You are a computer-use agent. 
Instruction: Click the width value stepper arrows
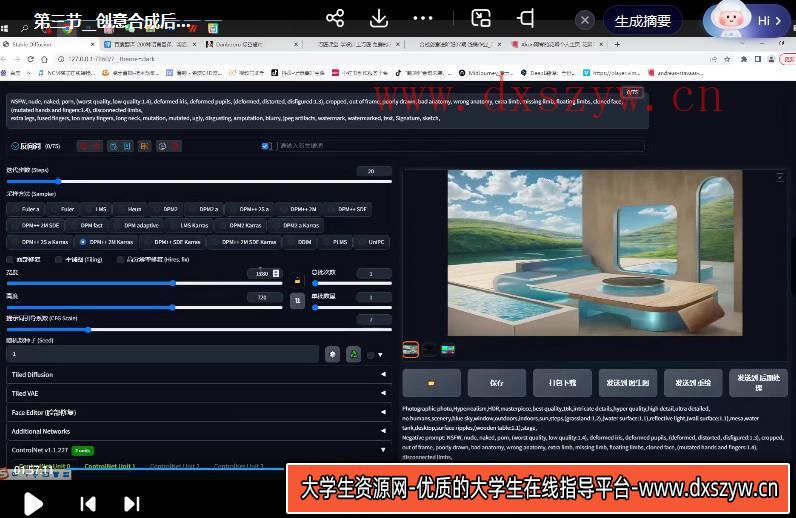click(276, 273)
